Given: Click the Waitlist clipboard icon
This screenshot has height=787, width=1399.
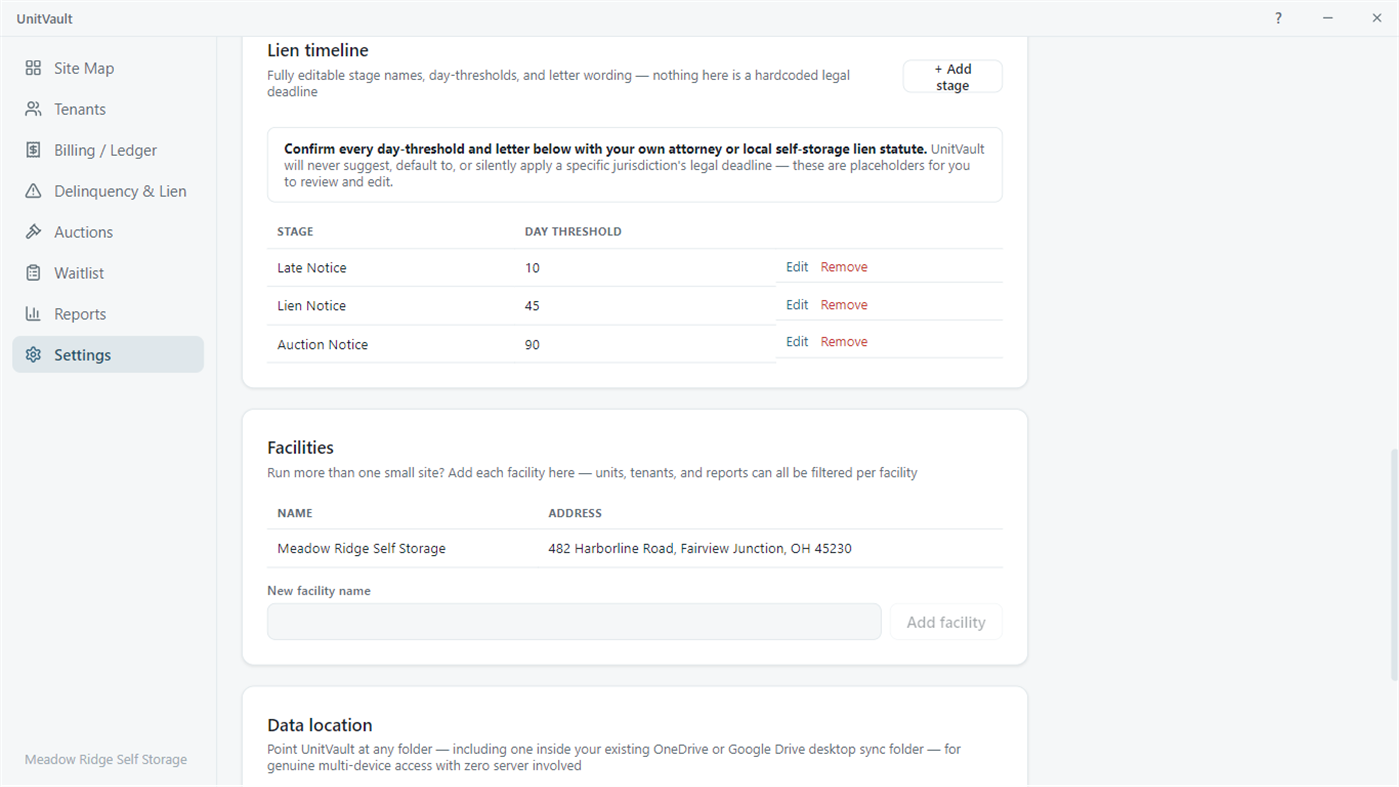Looking at the screenshot, I should point(33,273).
